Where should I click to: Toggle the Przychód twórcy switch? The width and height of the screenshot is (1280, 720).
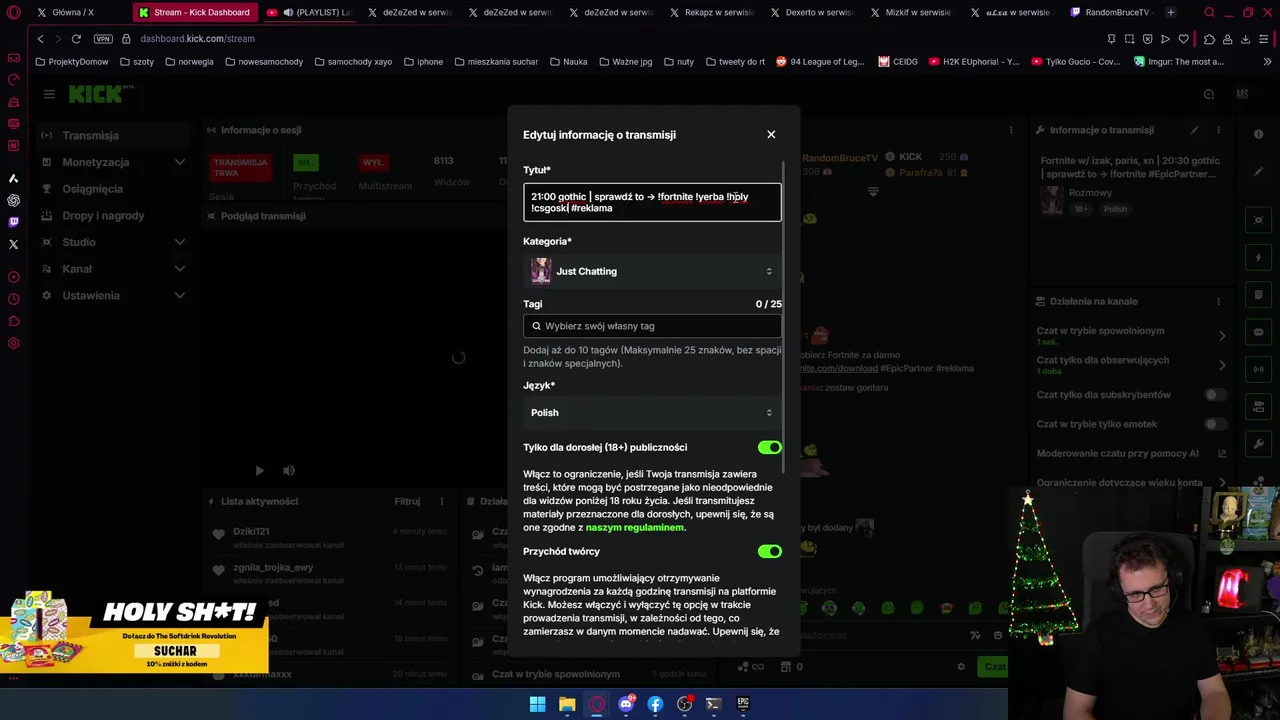click(x=769, y=551)
